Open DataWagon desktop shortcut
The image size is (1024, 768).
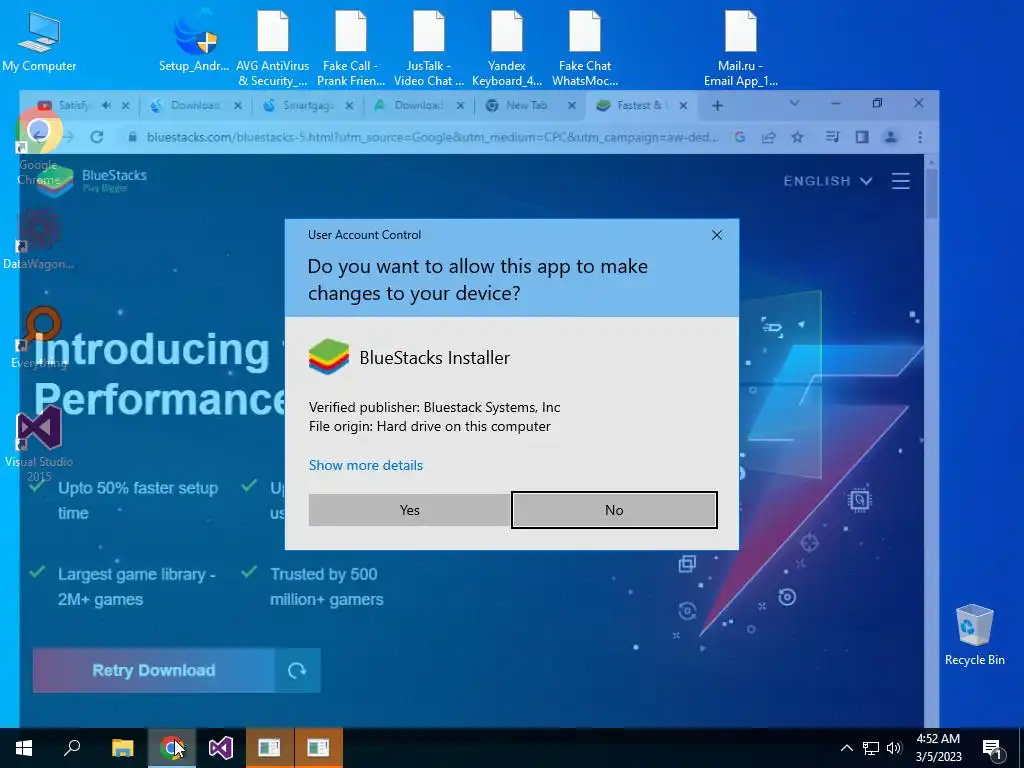pos(39,238)
